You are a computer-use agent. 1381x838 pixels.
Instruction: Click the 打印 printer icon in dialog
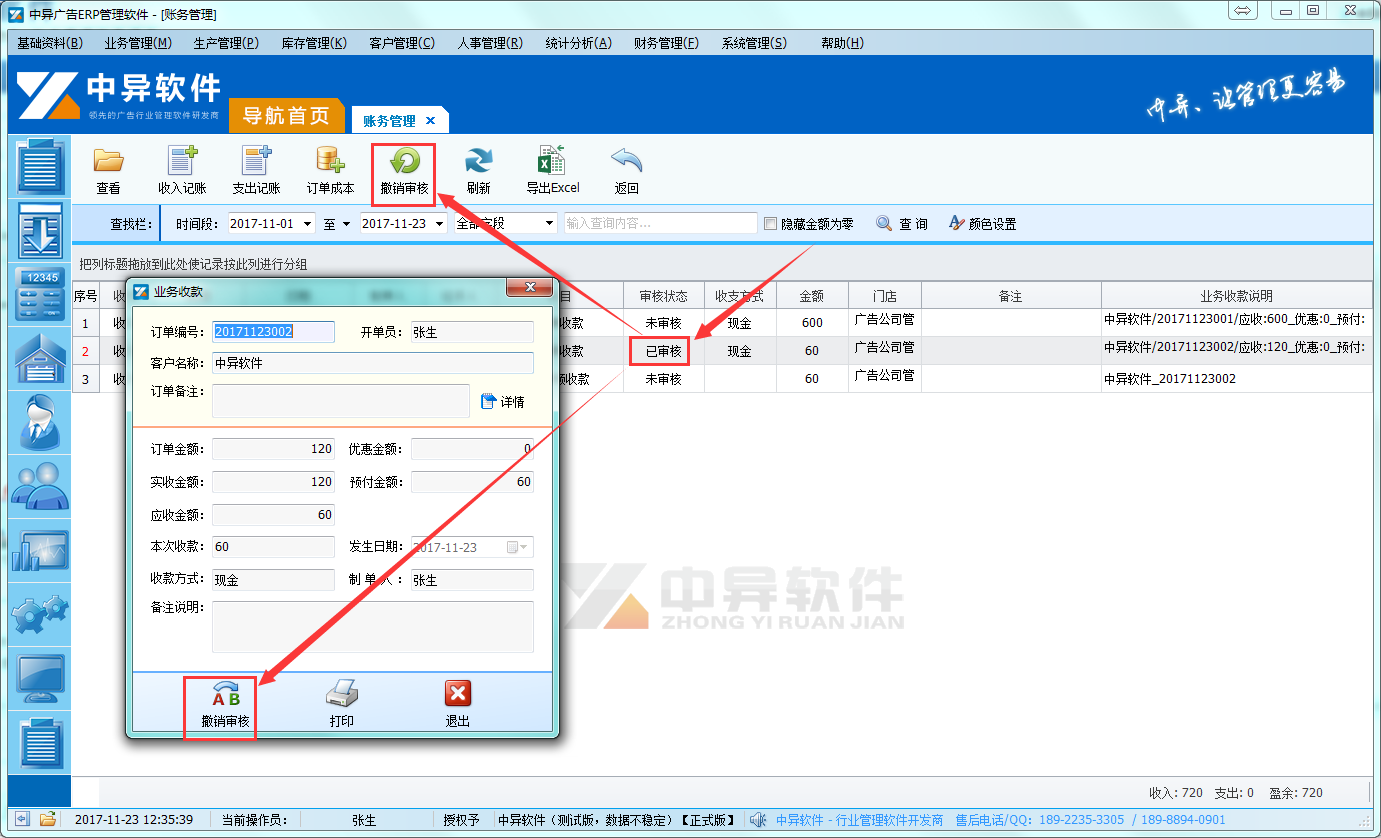[x=342, y=695]
